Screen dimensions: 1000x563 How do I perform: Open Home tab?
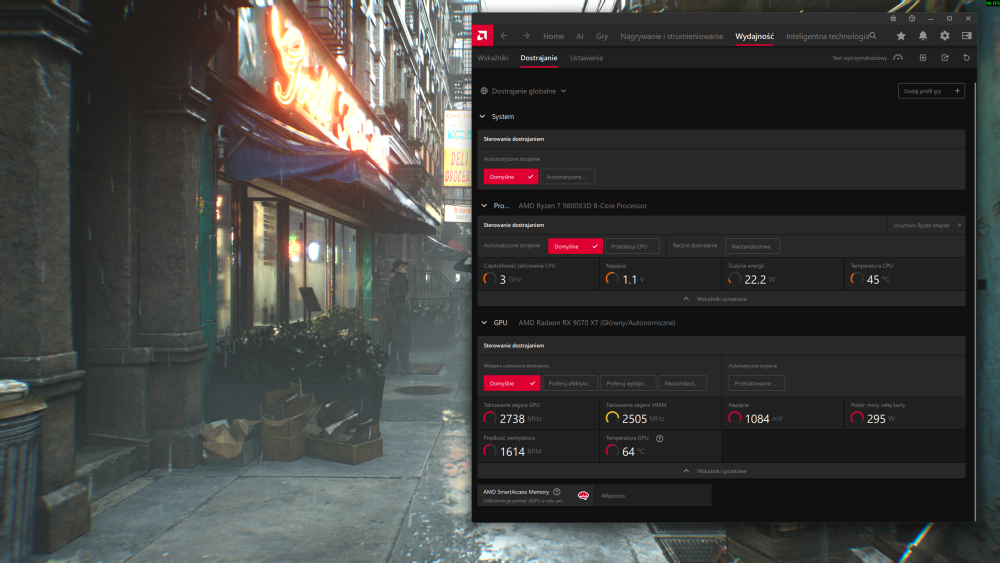point(553,36)
